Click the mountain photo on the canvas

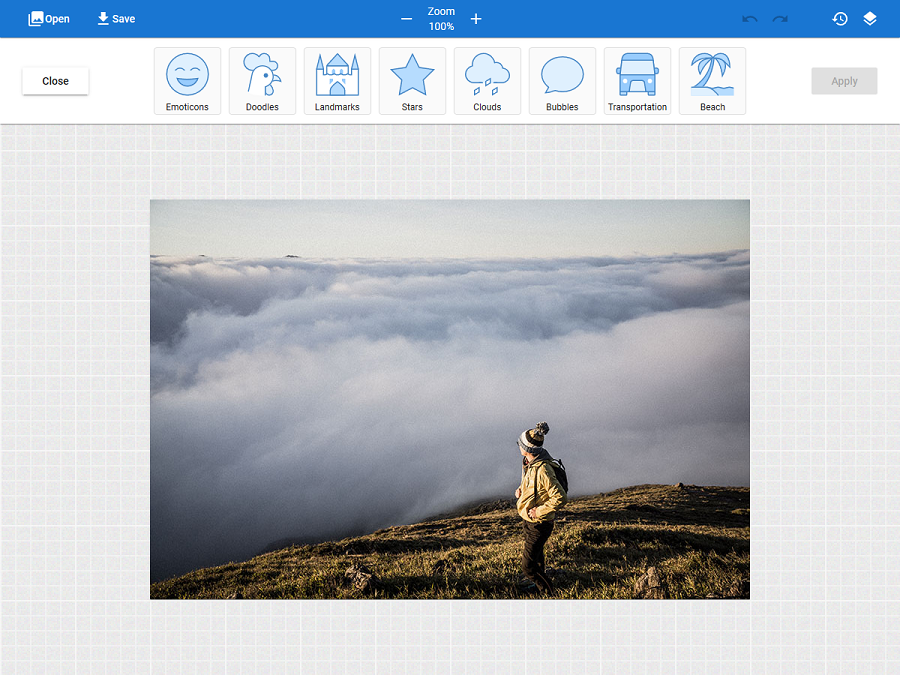coord(449,399)
